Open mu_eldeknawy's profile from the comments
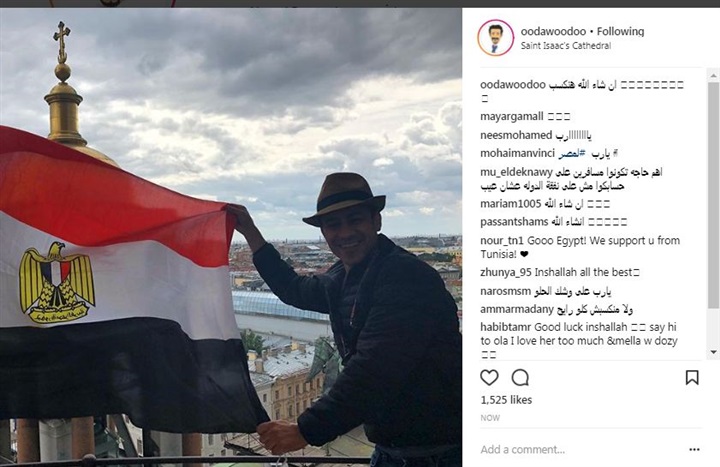This screenshot has height=467, width=720. click(516, 172)
